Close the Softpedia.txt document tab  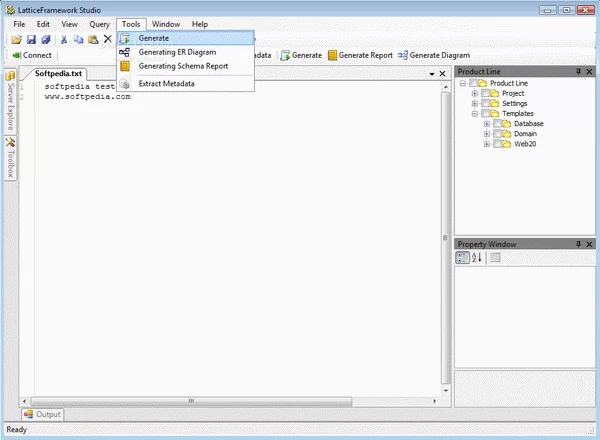tap(442, 73)
